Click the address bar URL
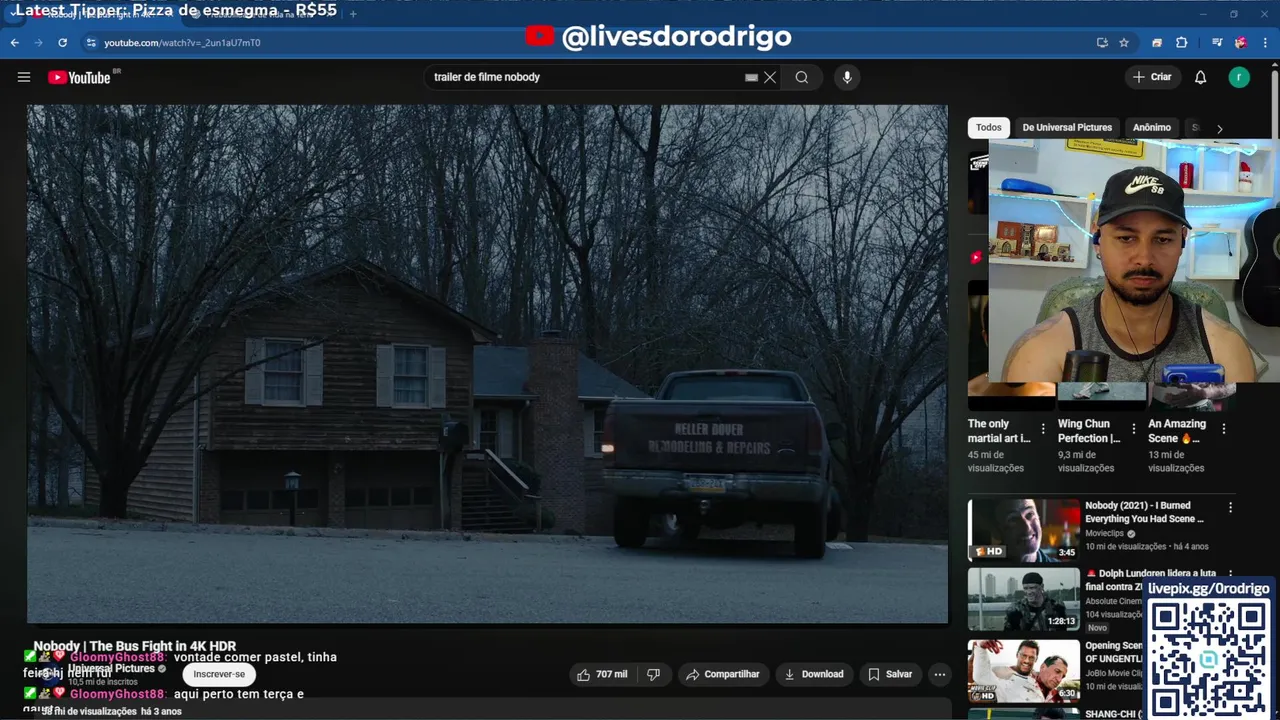The height and width of the screenshot is (720, 1280). pos(182,43)
